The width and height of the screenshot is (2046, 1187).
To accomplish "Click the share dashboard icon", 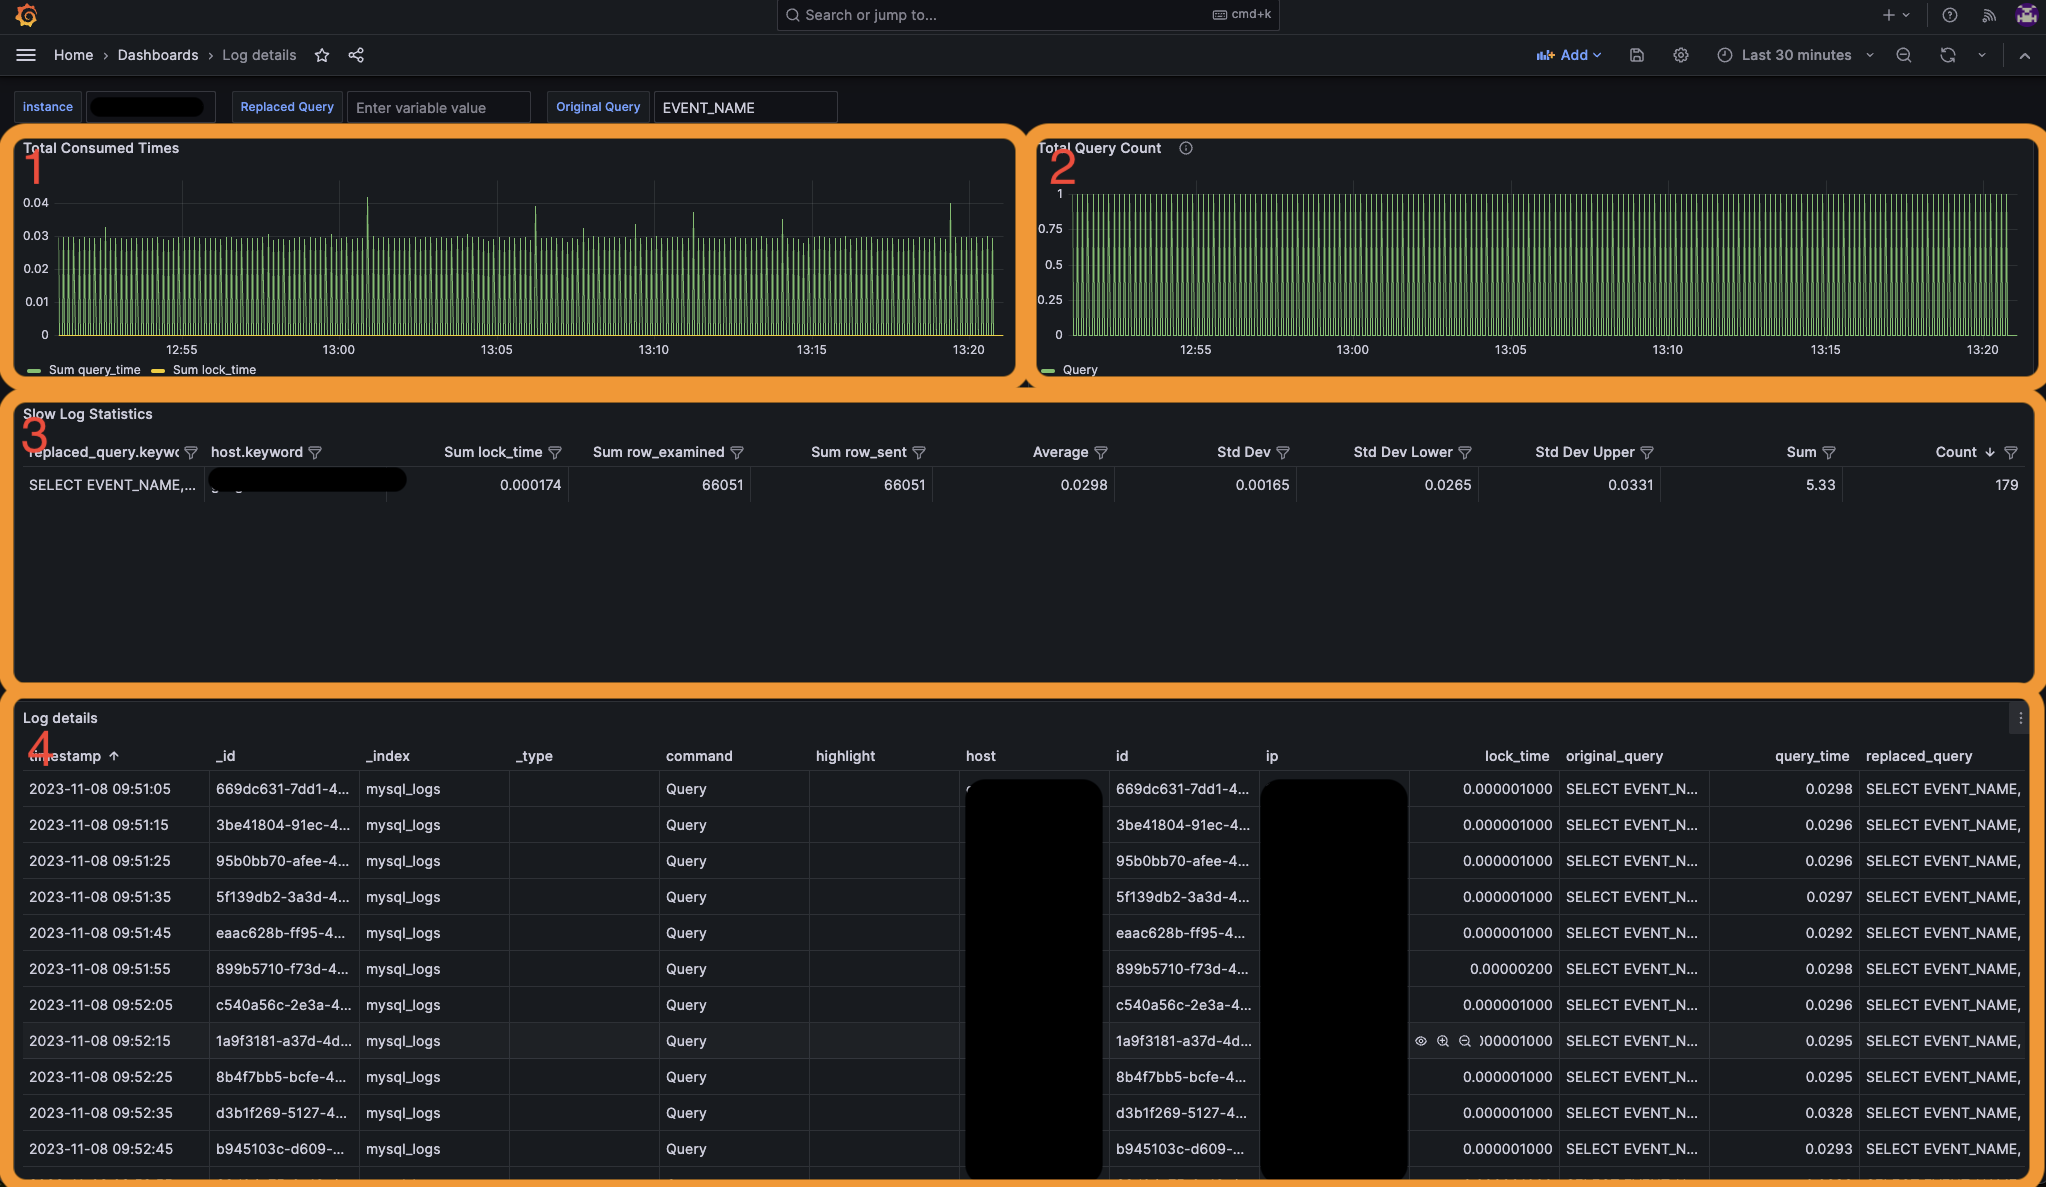I will [356, 55].
